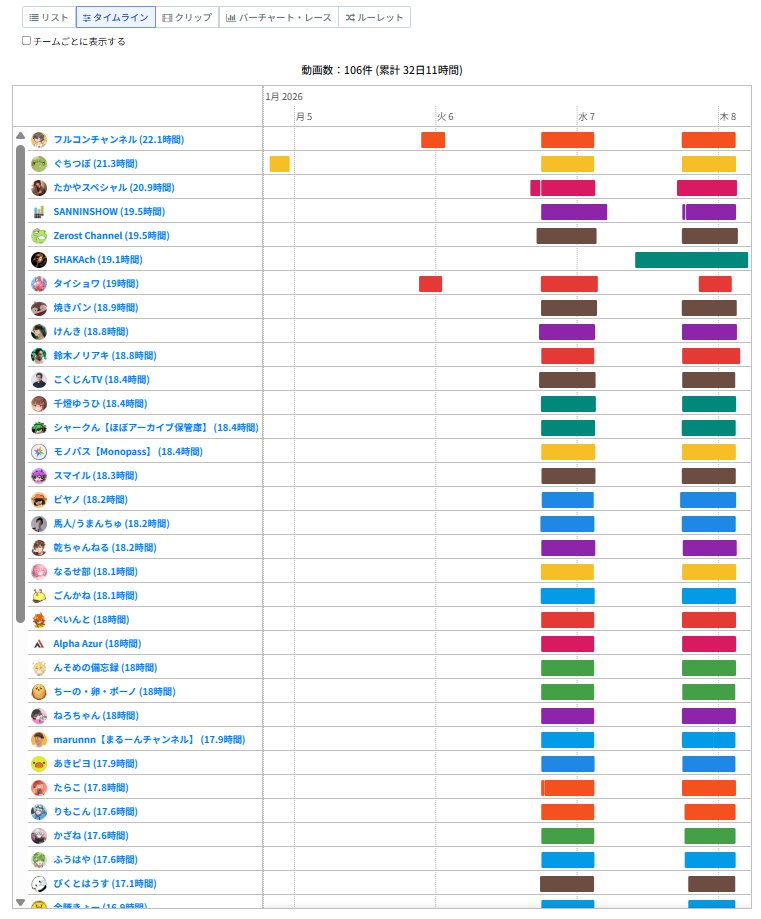
Task: Open the りもこん (17.6時間) link
Action: click(x=96, y=812)
